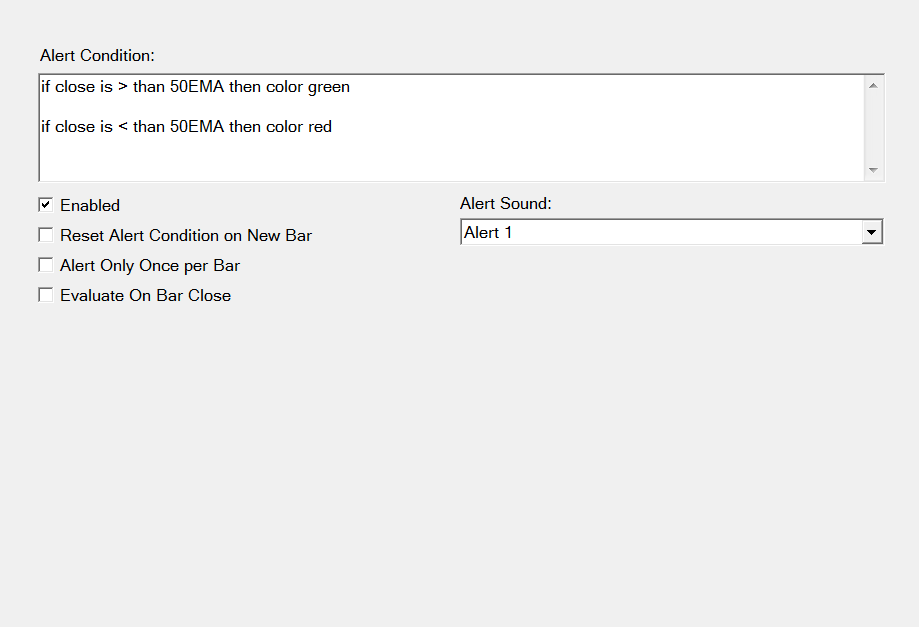Image resolution: width=919 pixels, height=627 pixels.
Task: Enable the Evaluate On Bar Close checkbox
Action: [45, 295]
